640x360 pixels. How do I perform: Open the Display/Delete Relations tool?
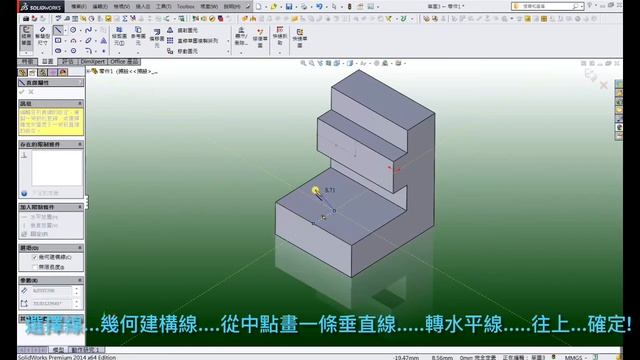(x=241, y=36)
